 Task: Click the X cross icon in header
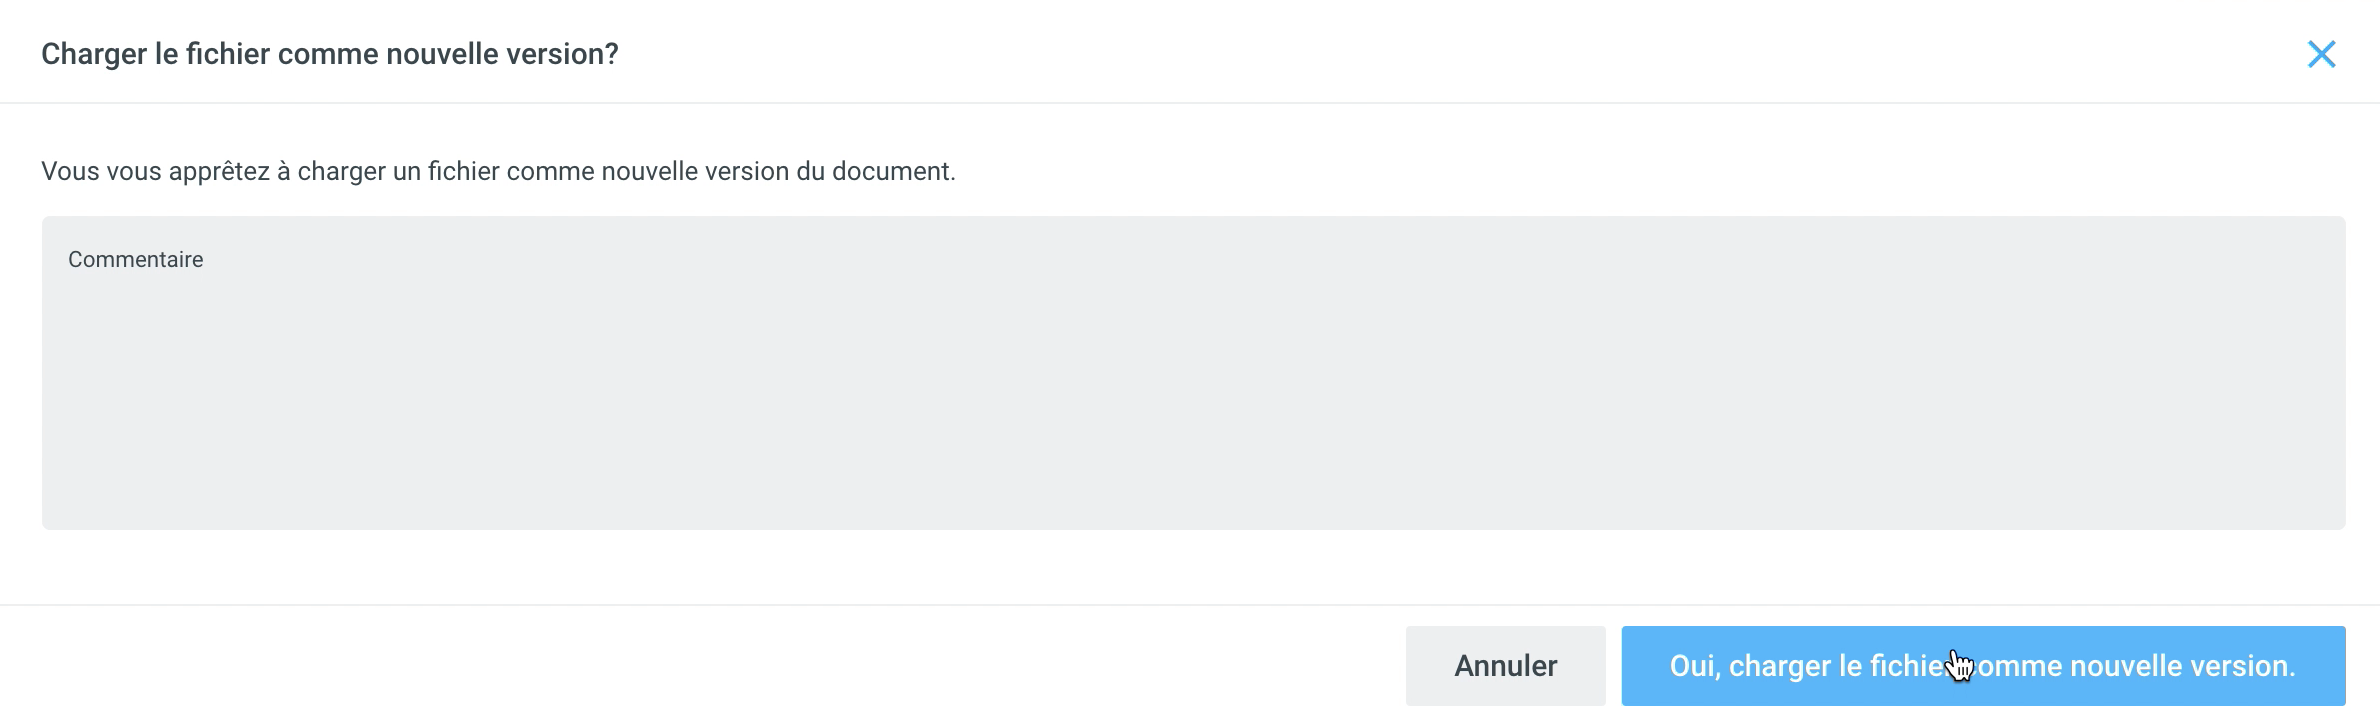pos(2321,54)
